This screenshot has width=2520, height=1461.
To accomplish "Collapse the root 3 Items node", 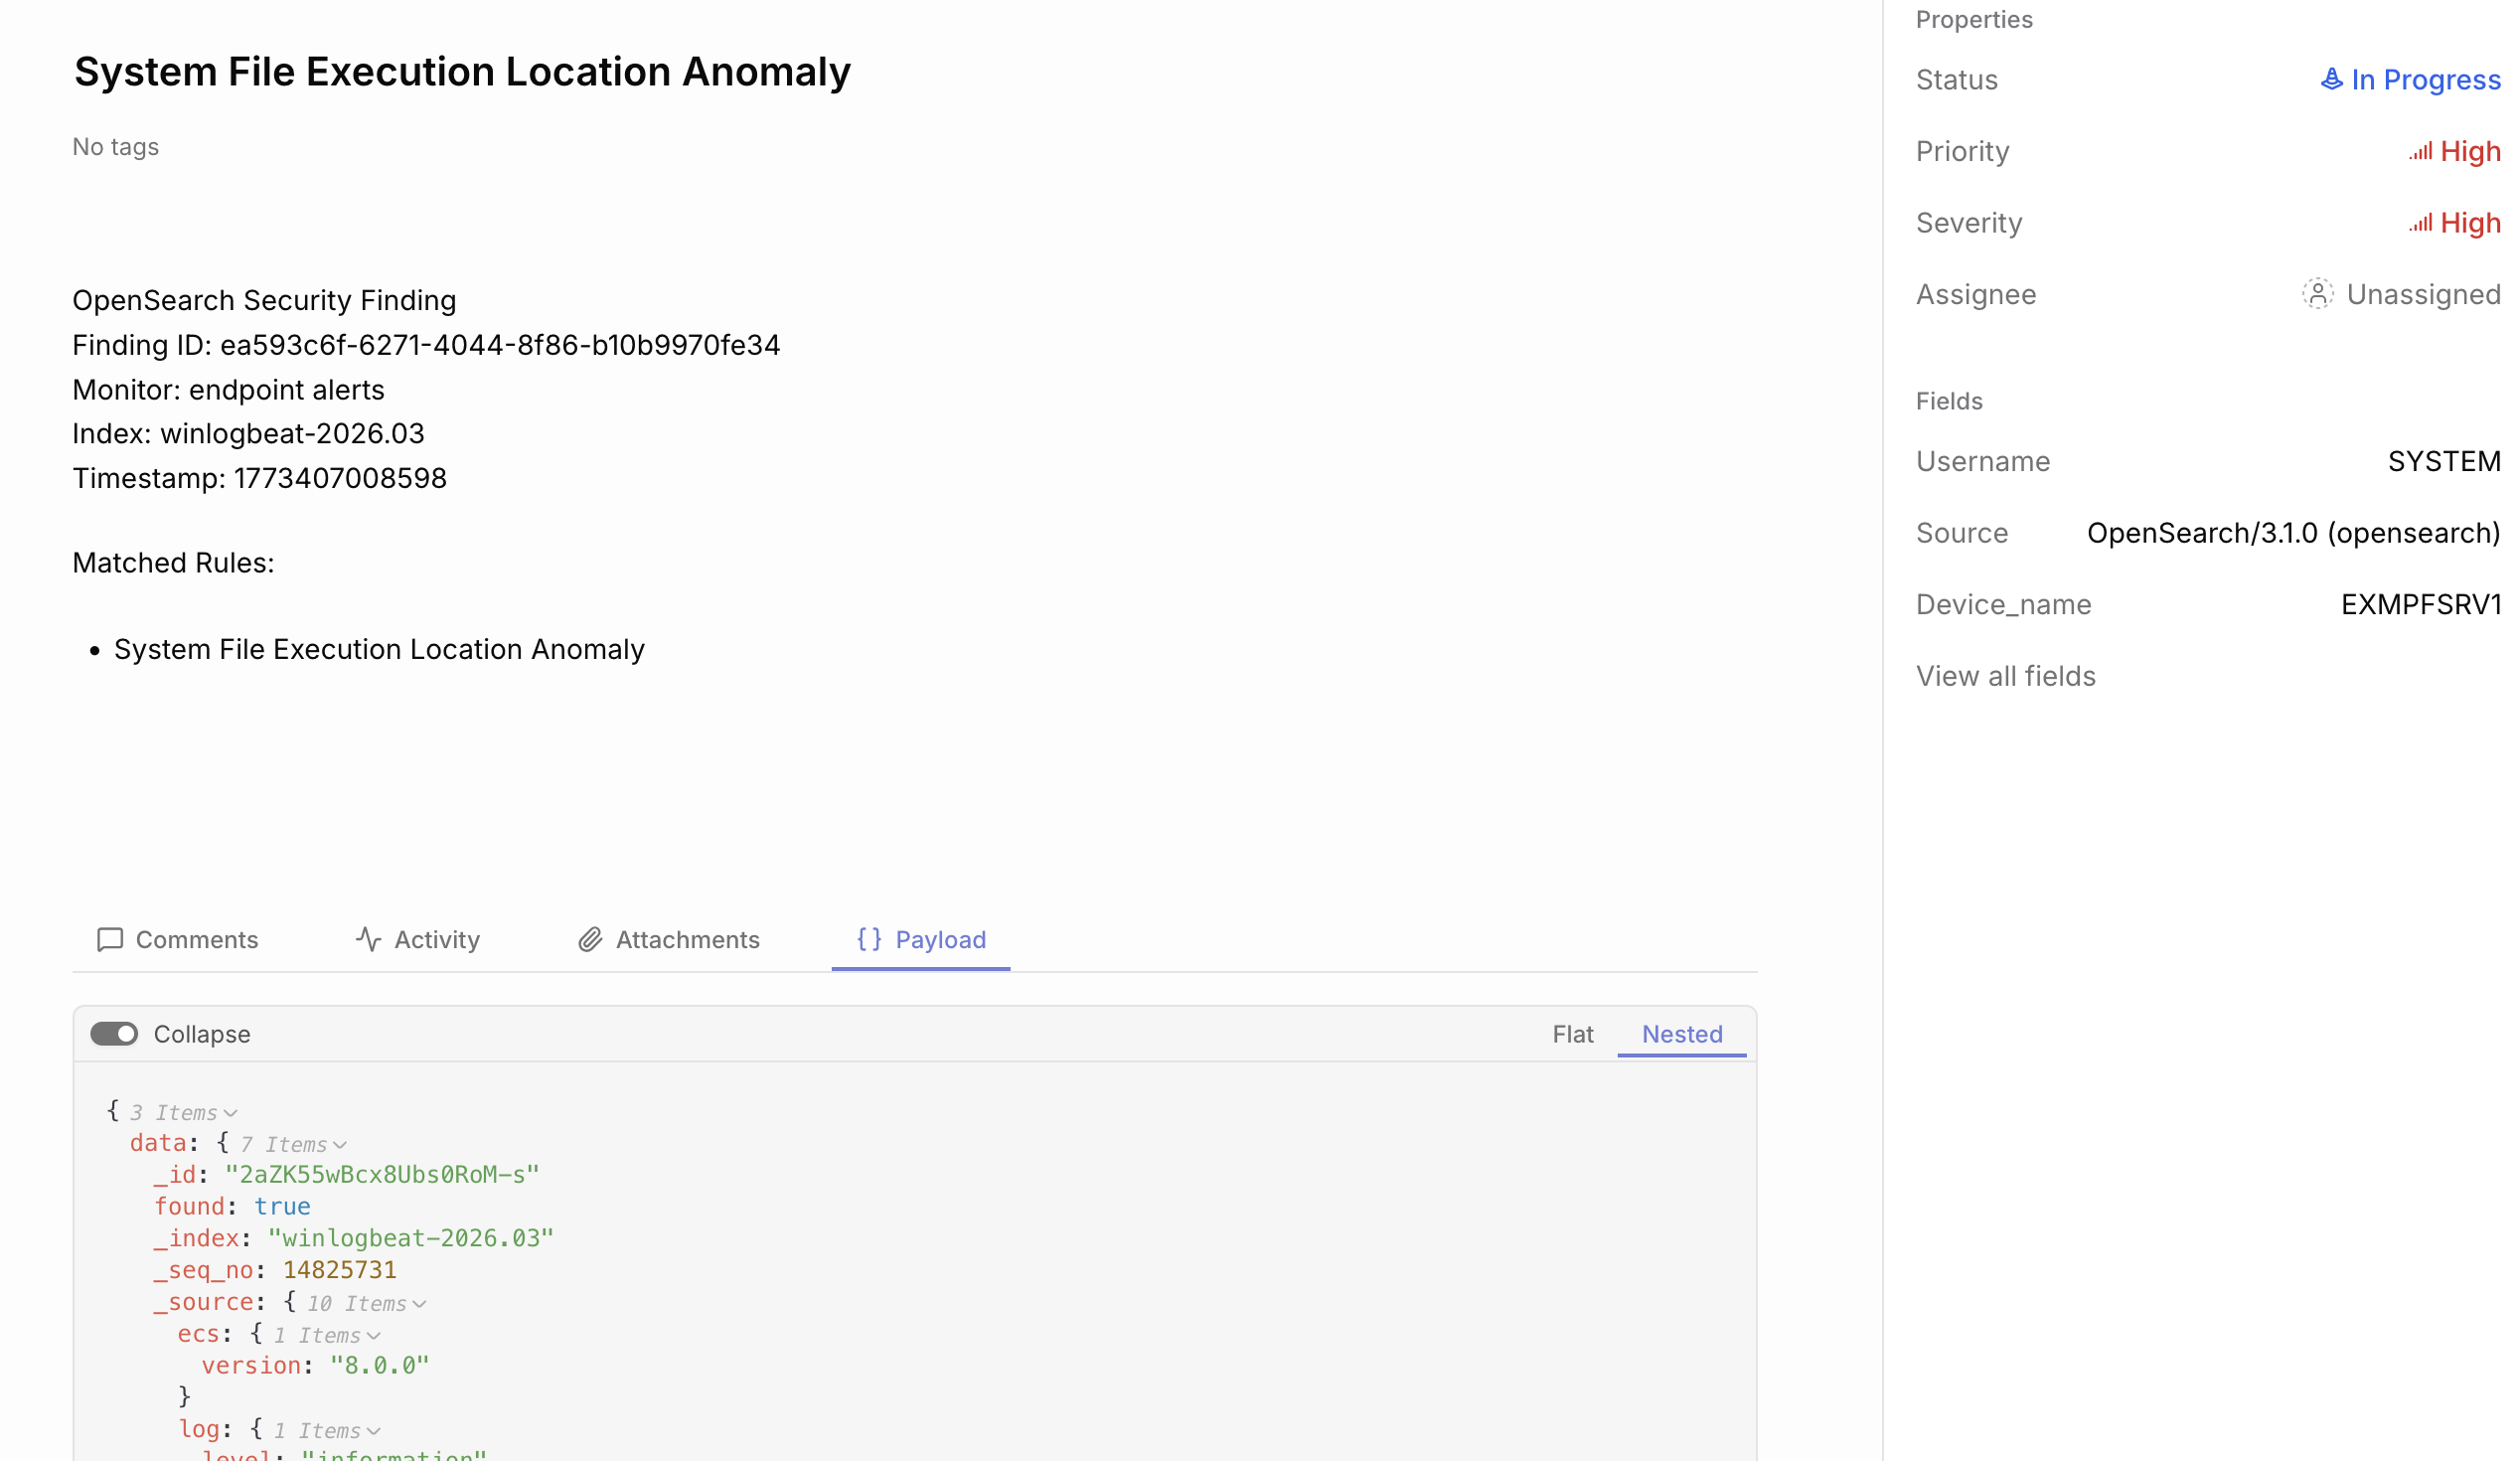I will [231, 1113].
